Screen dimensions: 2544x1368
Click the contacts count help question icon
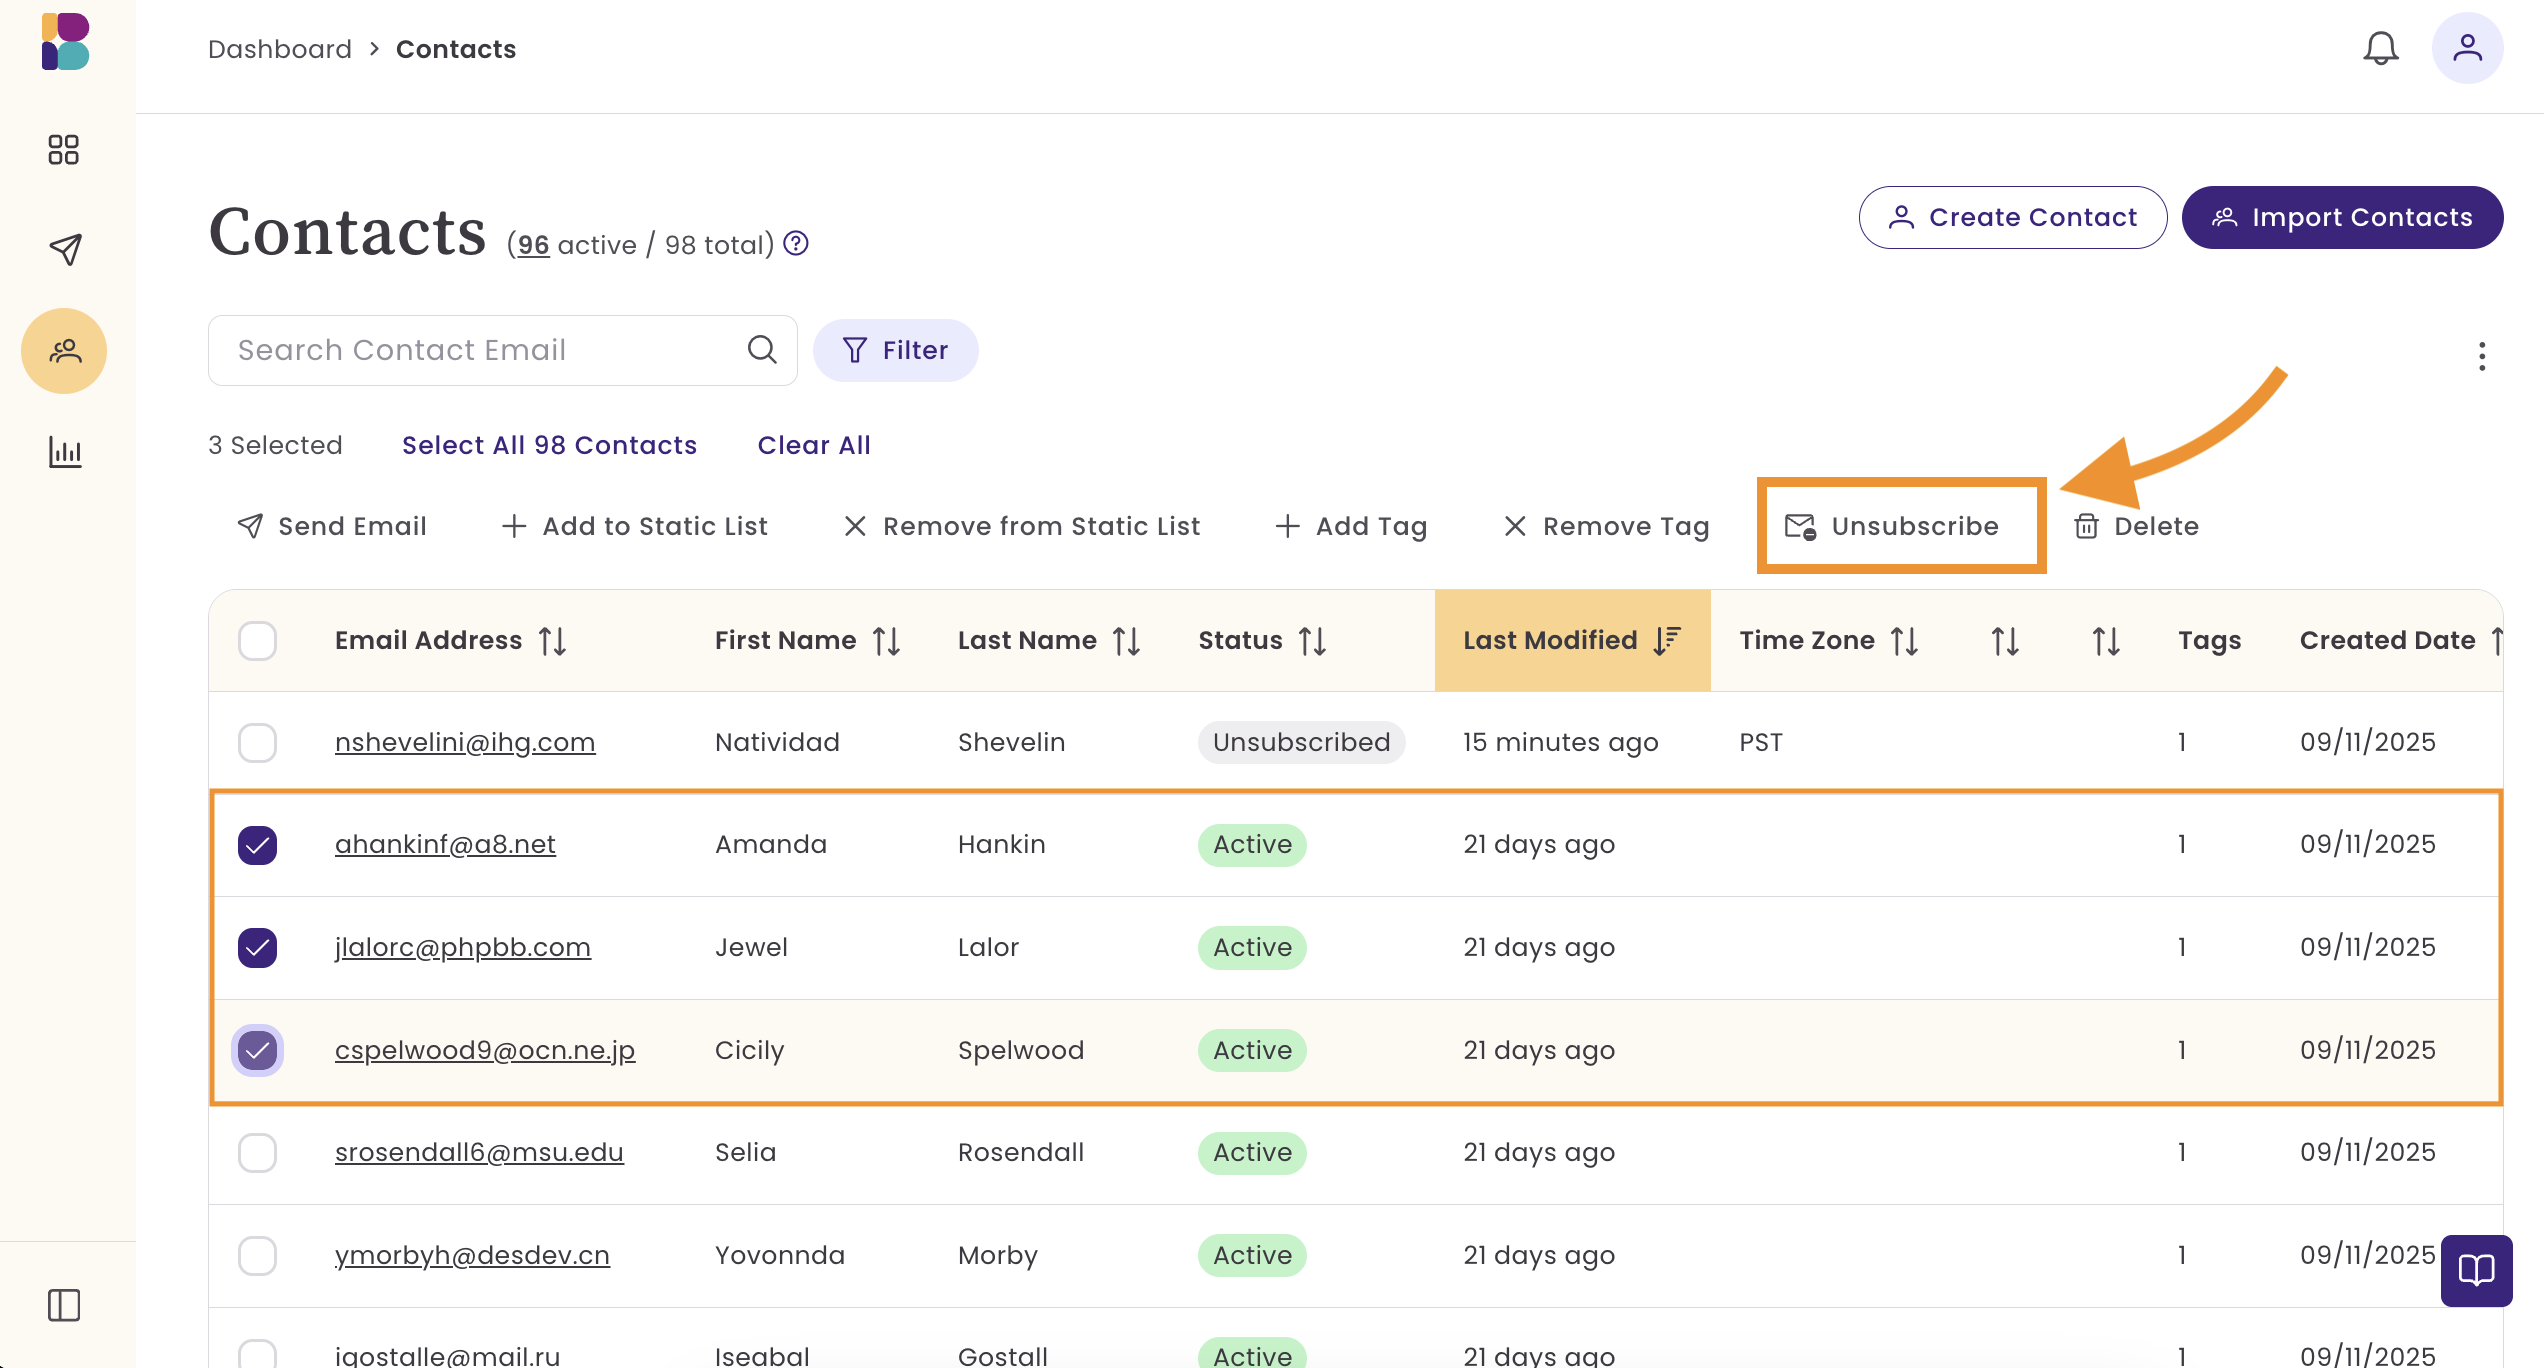coord(796,243)
